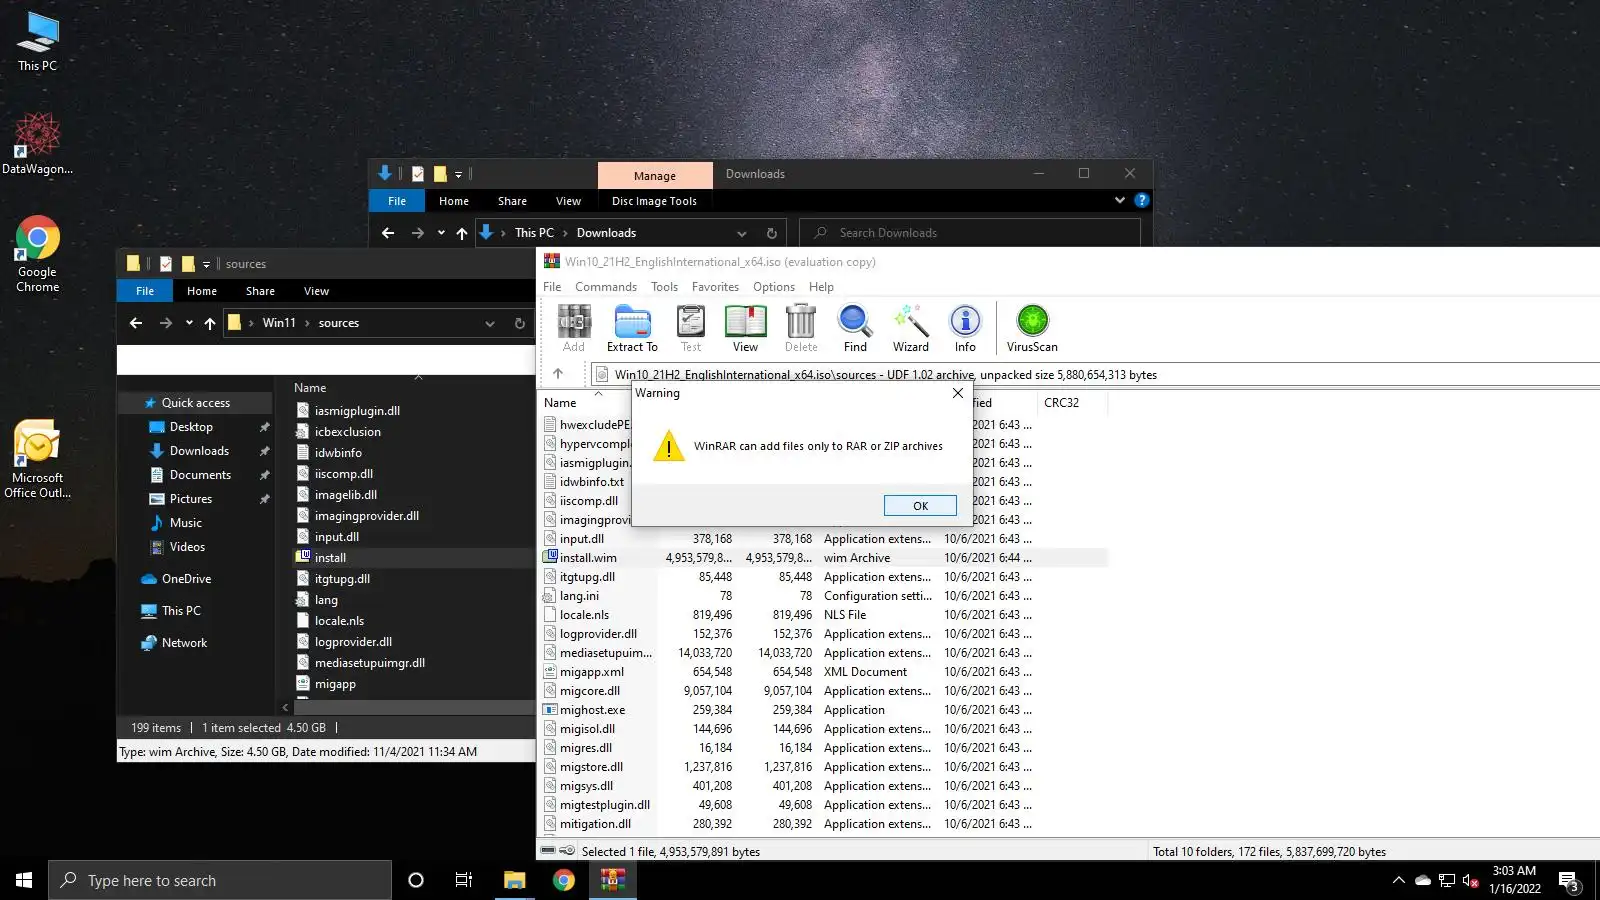Open the WinRAR File menu
Viewport: 1600px width, 900px height.
552,287
